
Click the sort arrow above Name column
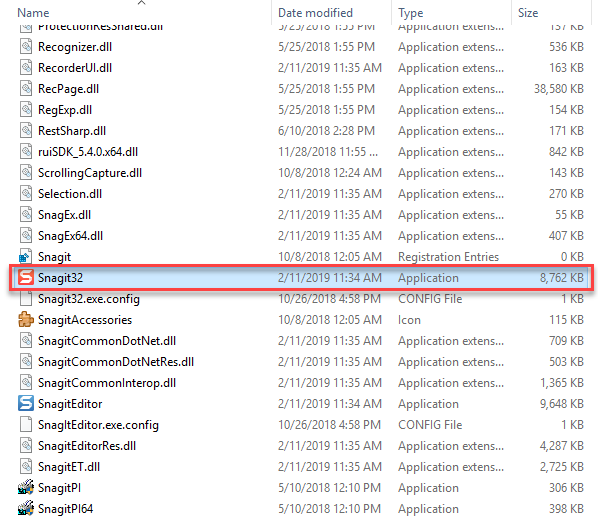(x=141, y=3)
